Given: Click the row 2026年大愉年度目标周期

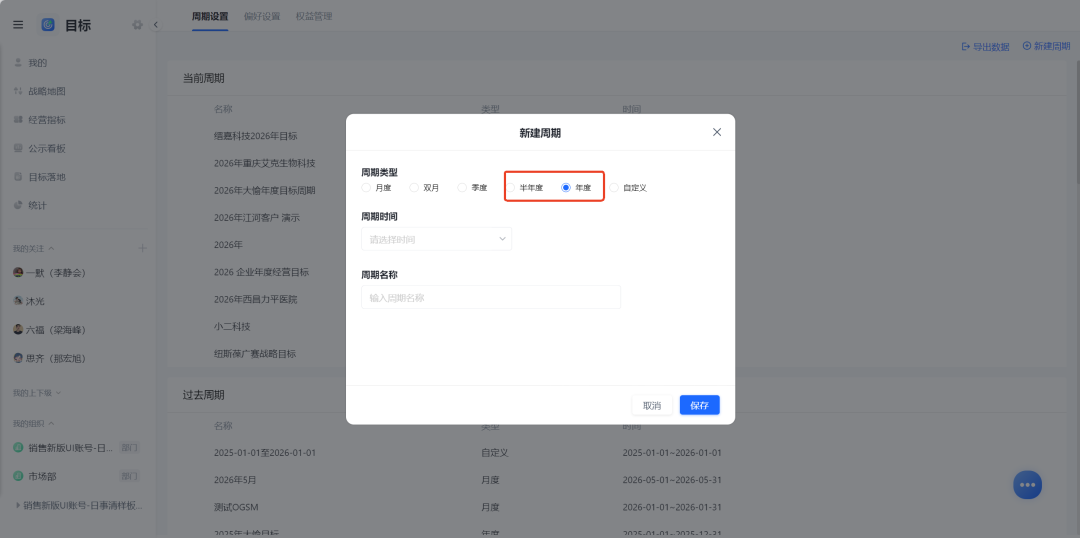Looking at the screenshot, I should pyautogui.click(x=264, y=190).
